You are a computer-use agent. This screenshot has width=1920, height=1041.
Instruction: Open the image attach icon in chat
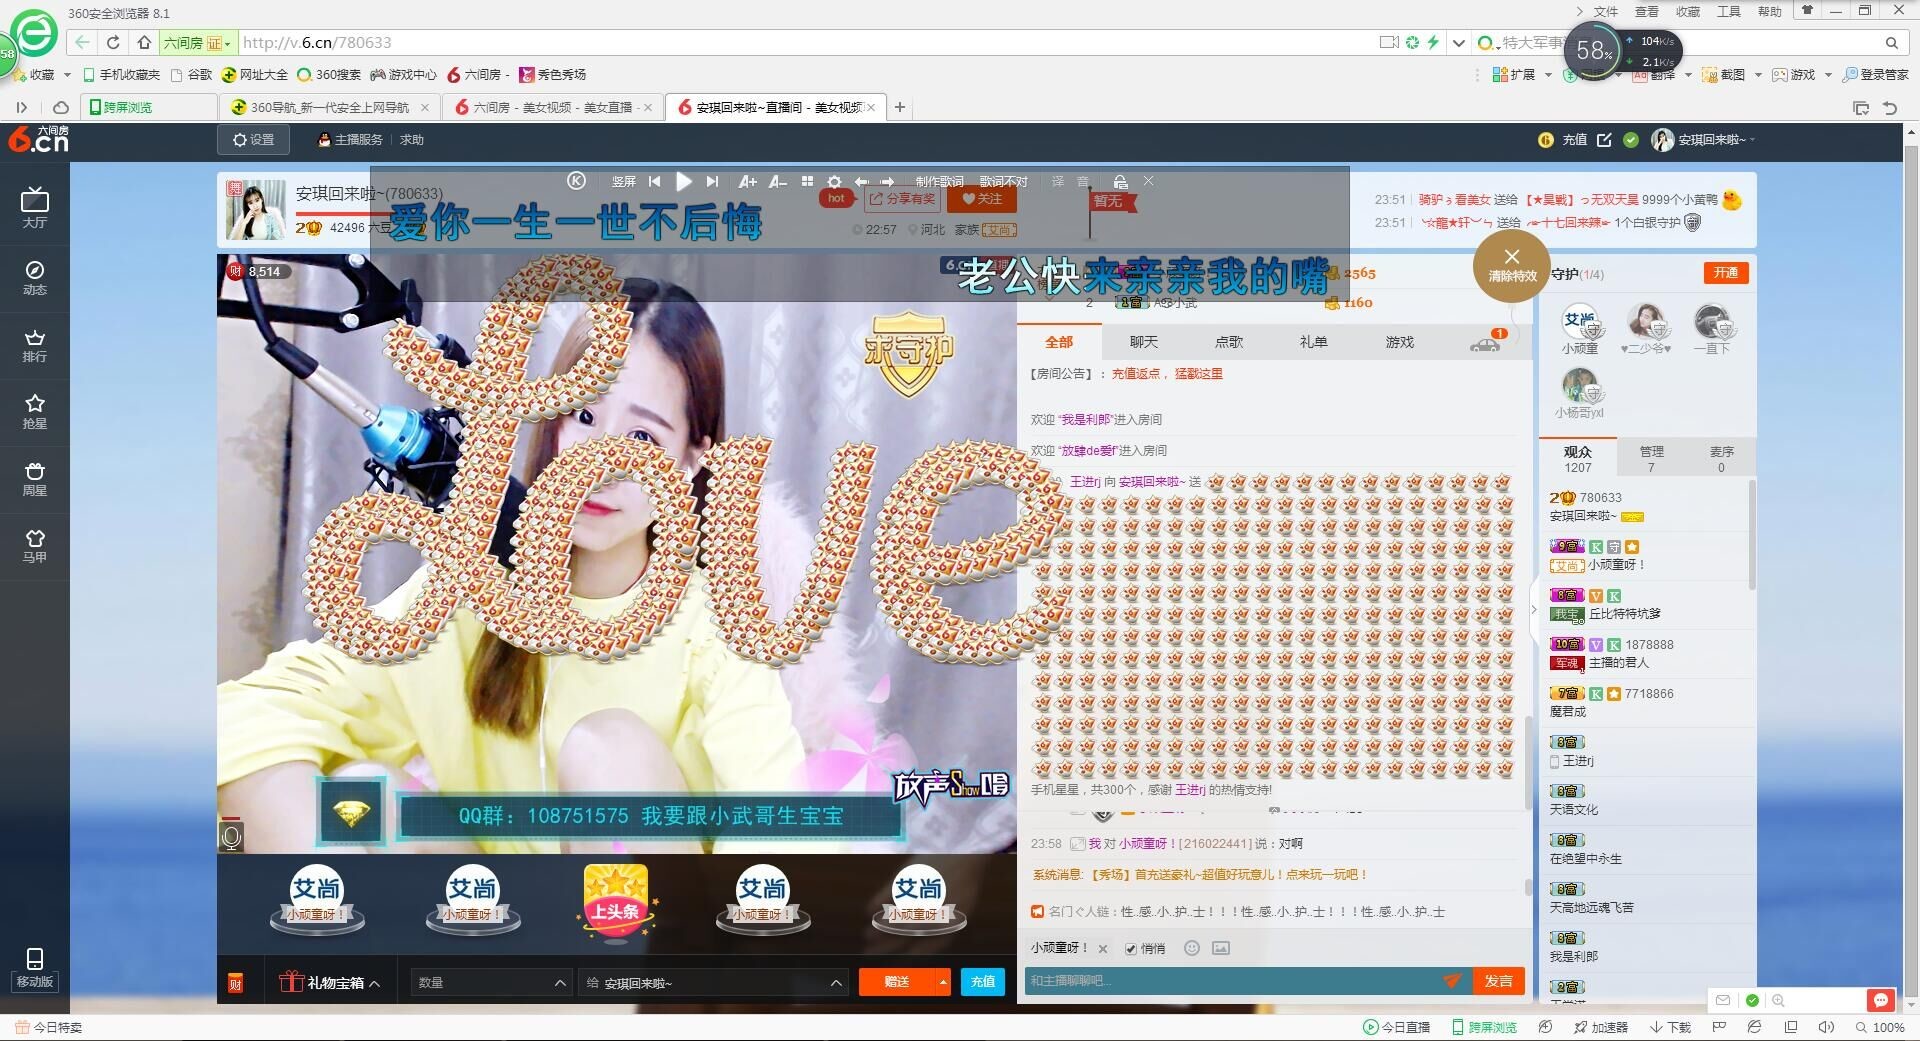coord(1221,948)
